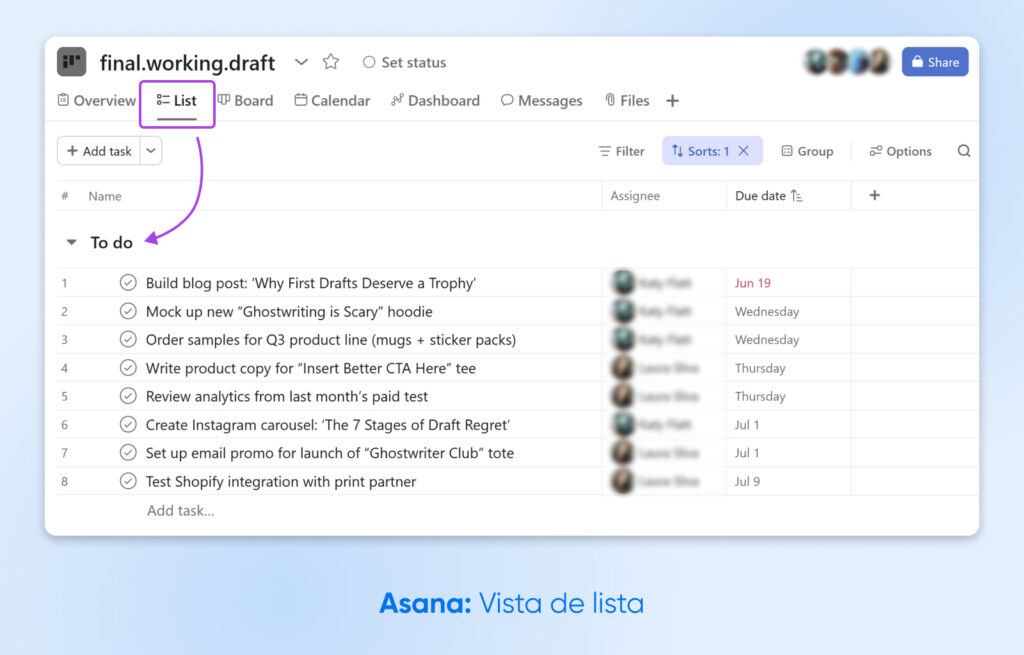1024x655 pixels.
Task: Click the Share button
Action: click(x=935, y=61)
